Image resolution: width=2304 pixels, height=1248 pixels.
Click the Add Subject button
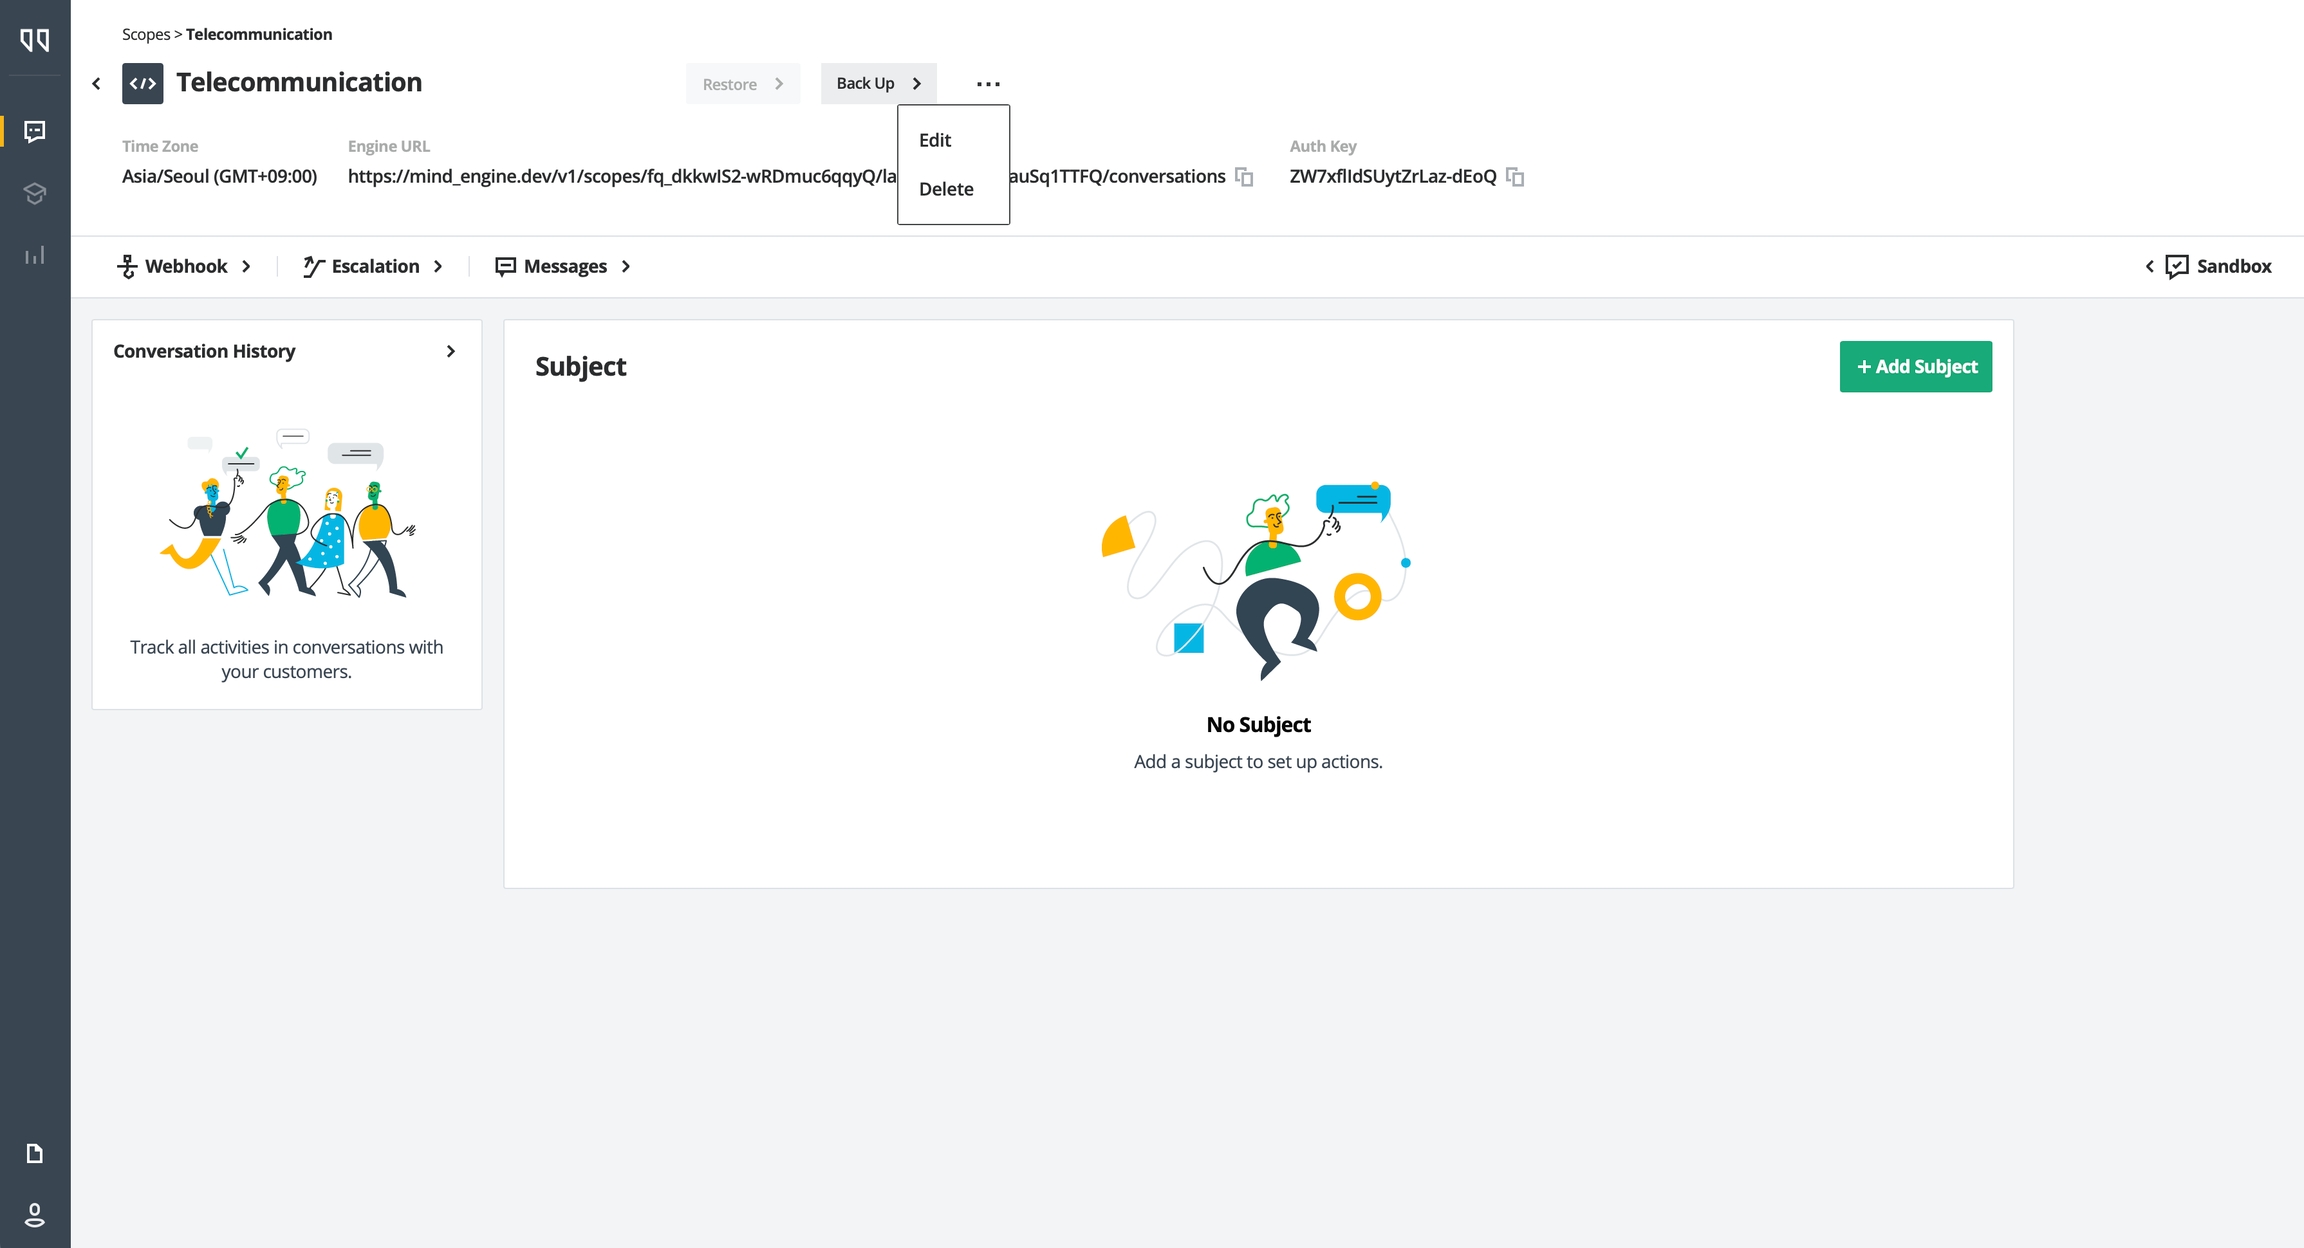(x=1915, y=366)
